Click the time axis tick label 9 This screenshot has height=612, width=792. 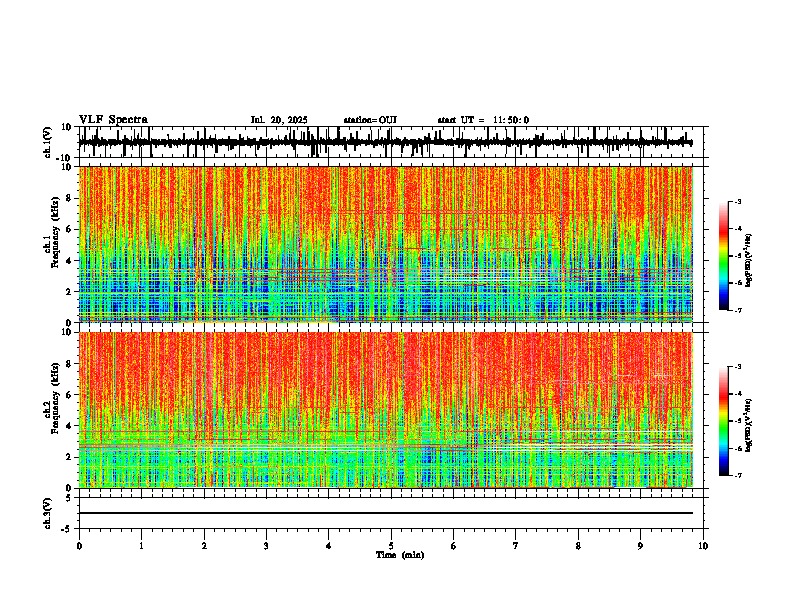640,546
